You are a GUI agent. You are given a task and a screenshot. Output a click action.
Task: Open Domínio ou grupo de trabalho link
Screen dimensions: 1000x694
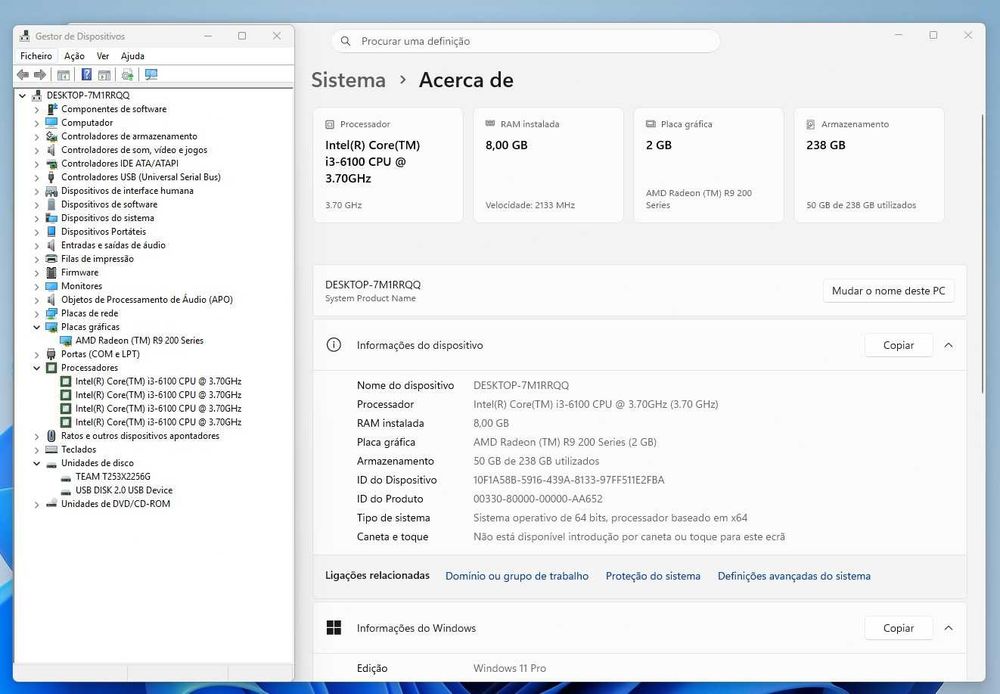[x=517, y=576]
